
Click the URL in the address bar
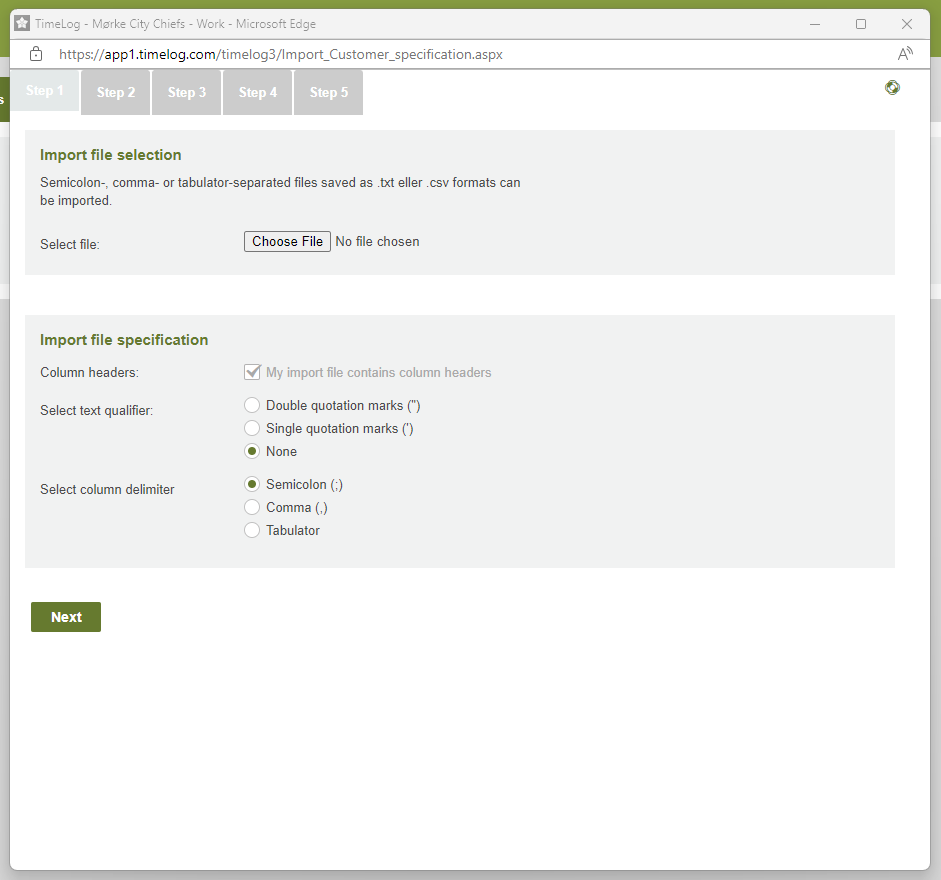point(281,54)
